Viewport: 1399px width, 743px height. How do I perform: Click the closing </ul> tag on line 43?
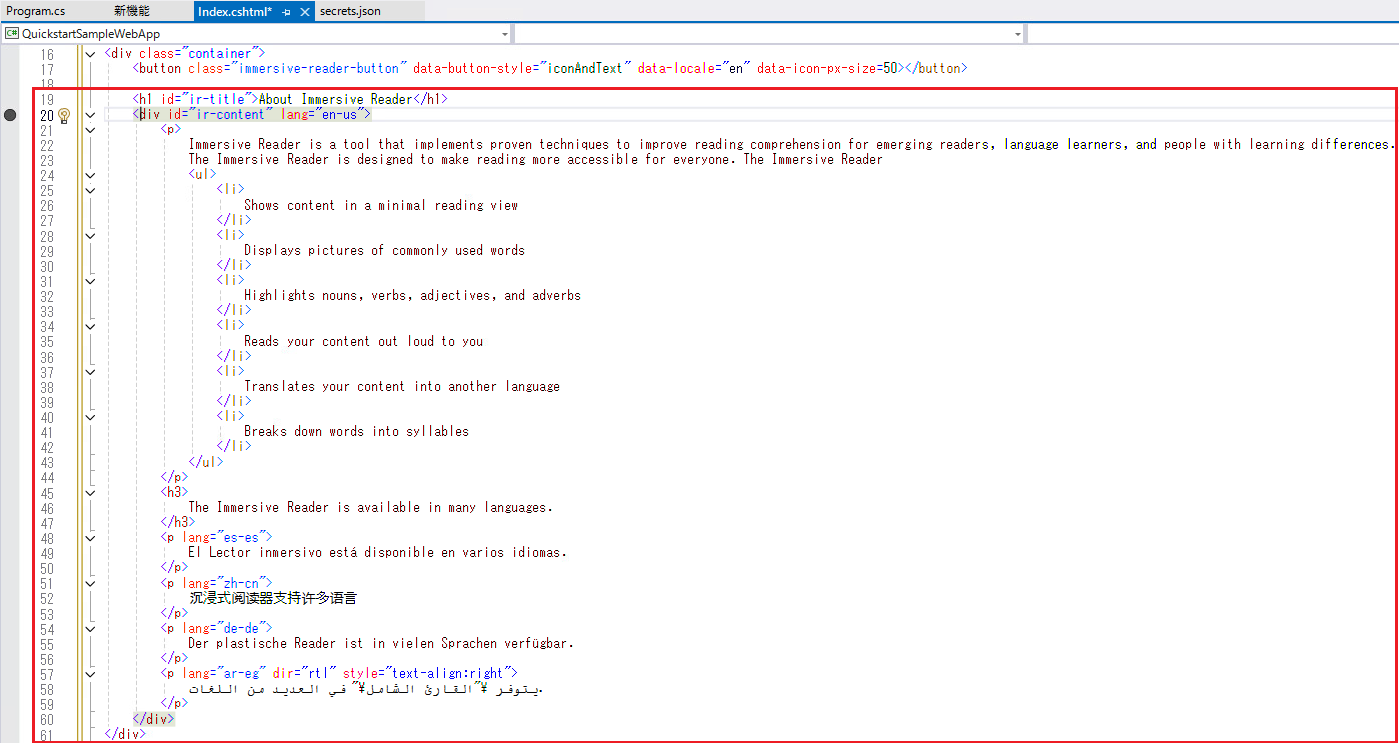206,462
